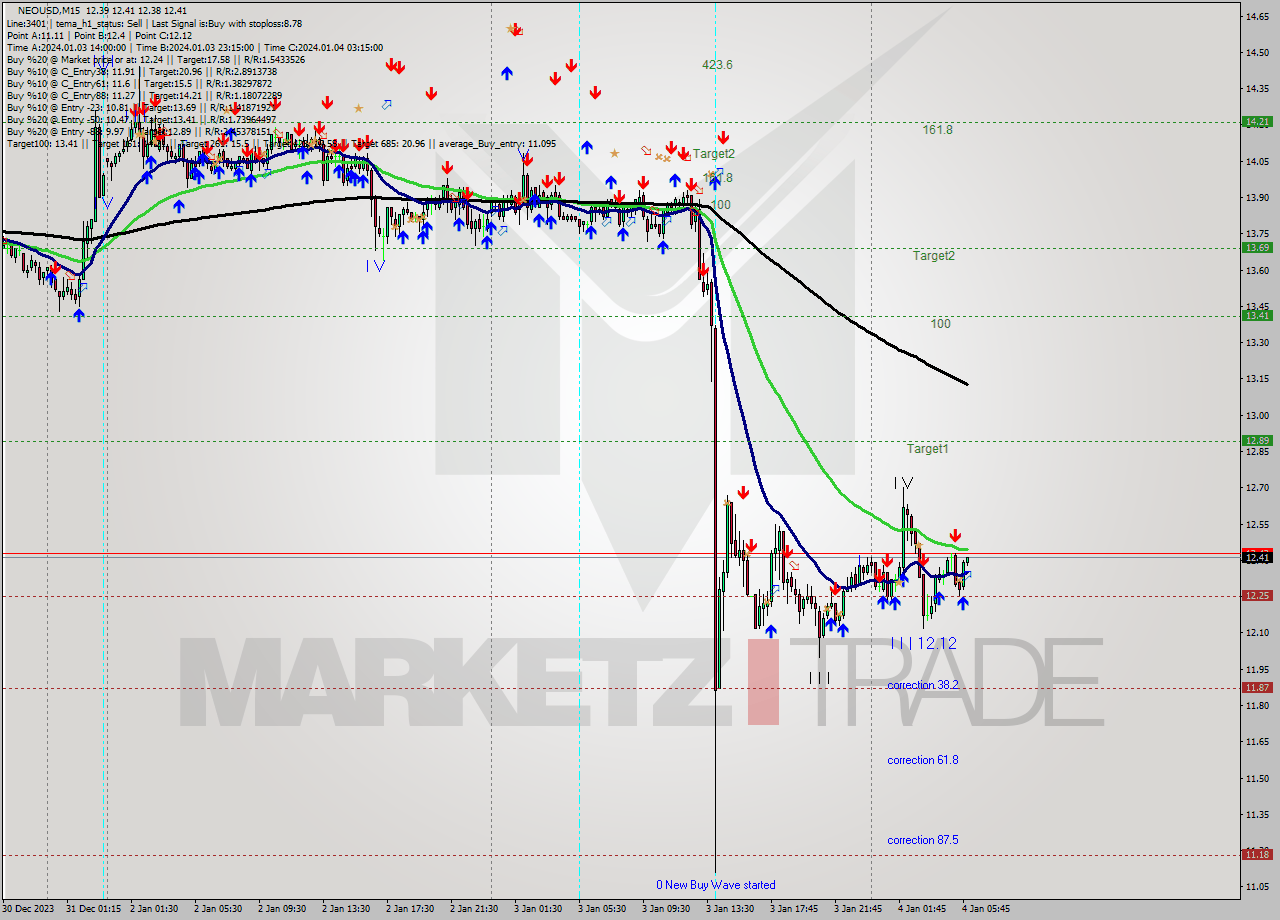Click the green 13.69 price tag

[1256, 248]
